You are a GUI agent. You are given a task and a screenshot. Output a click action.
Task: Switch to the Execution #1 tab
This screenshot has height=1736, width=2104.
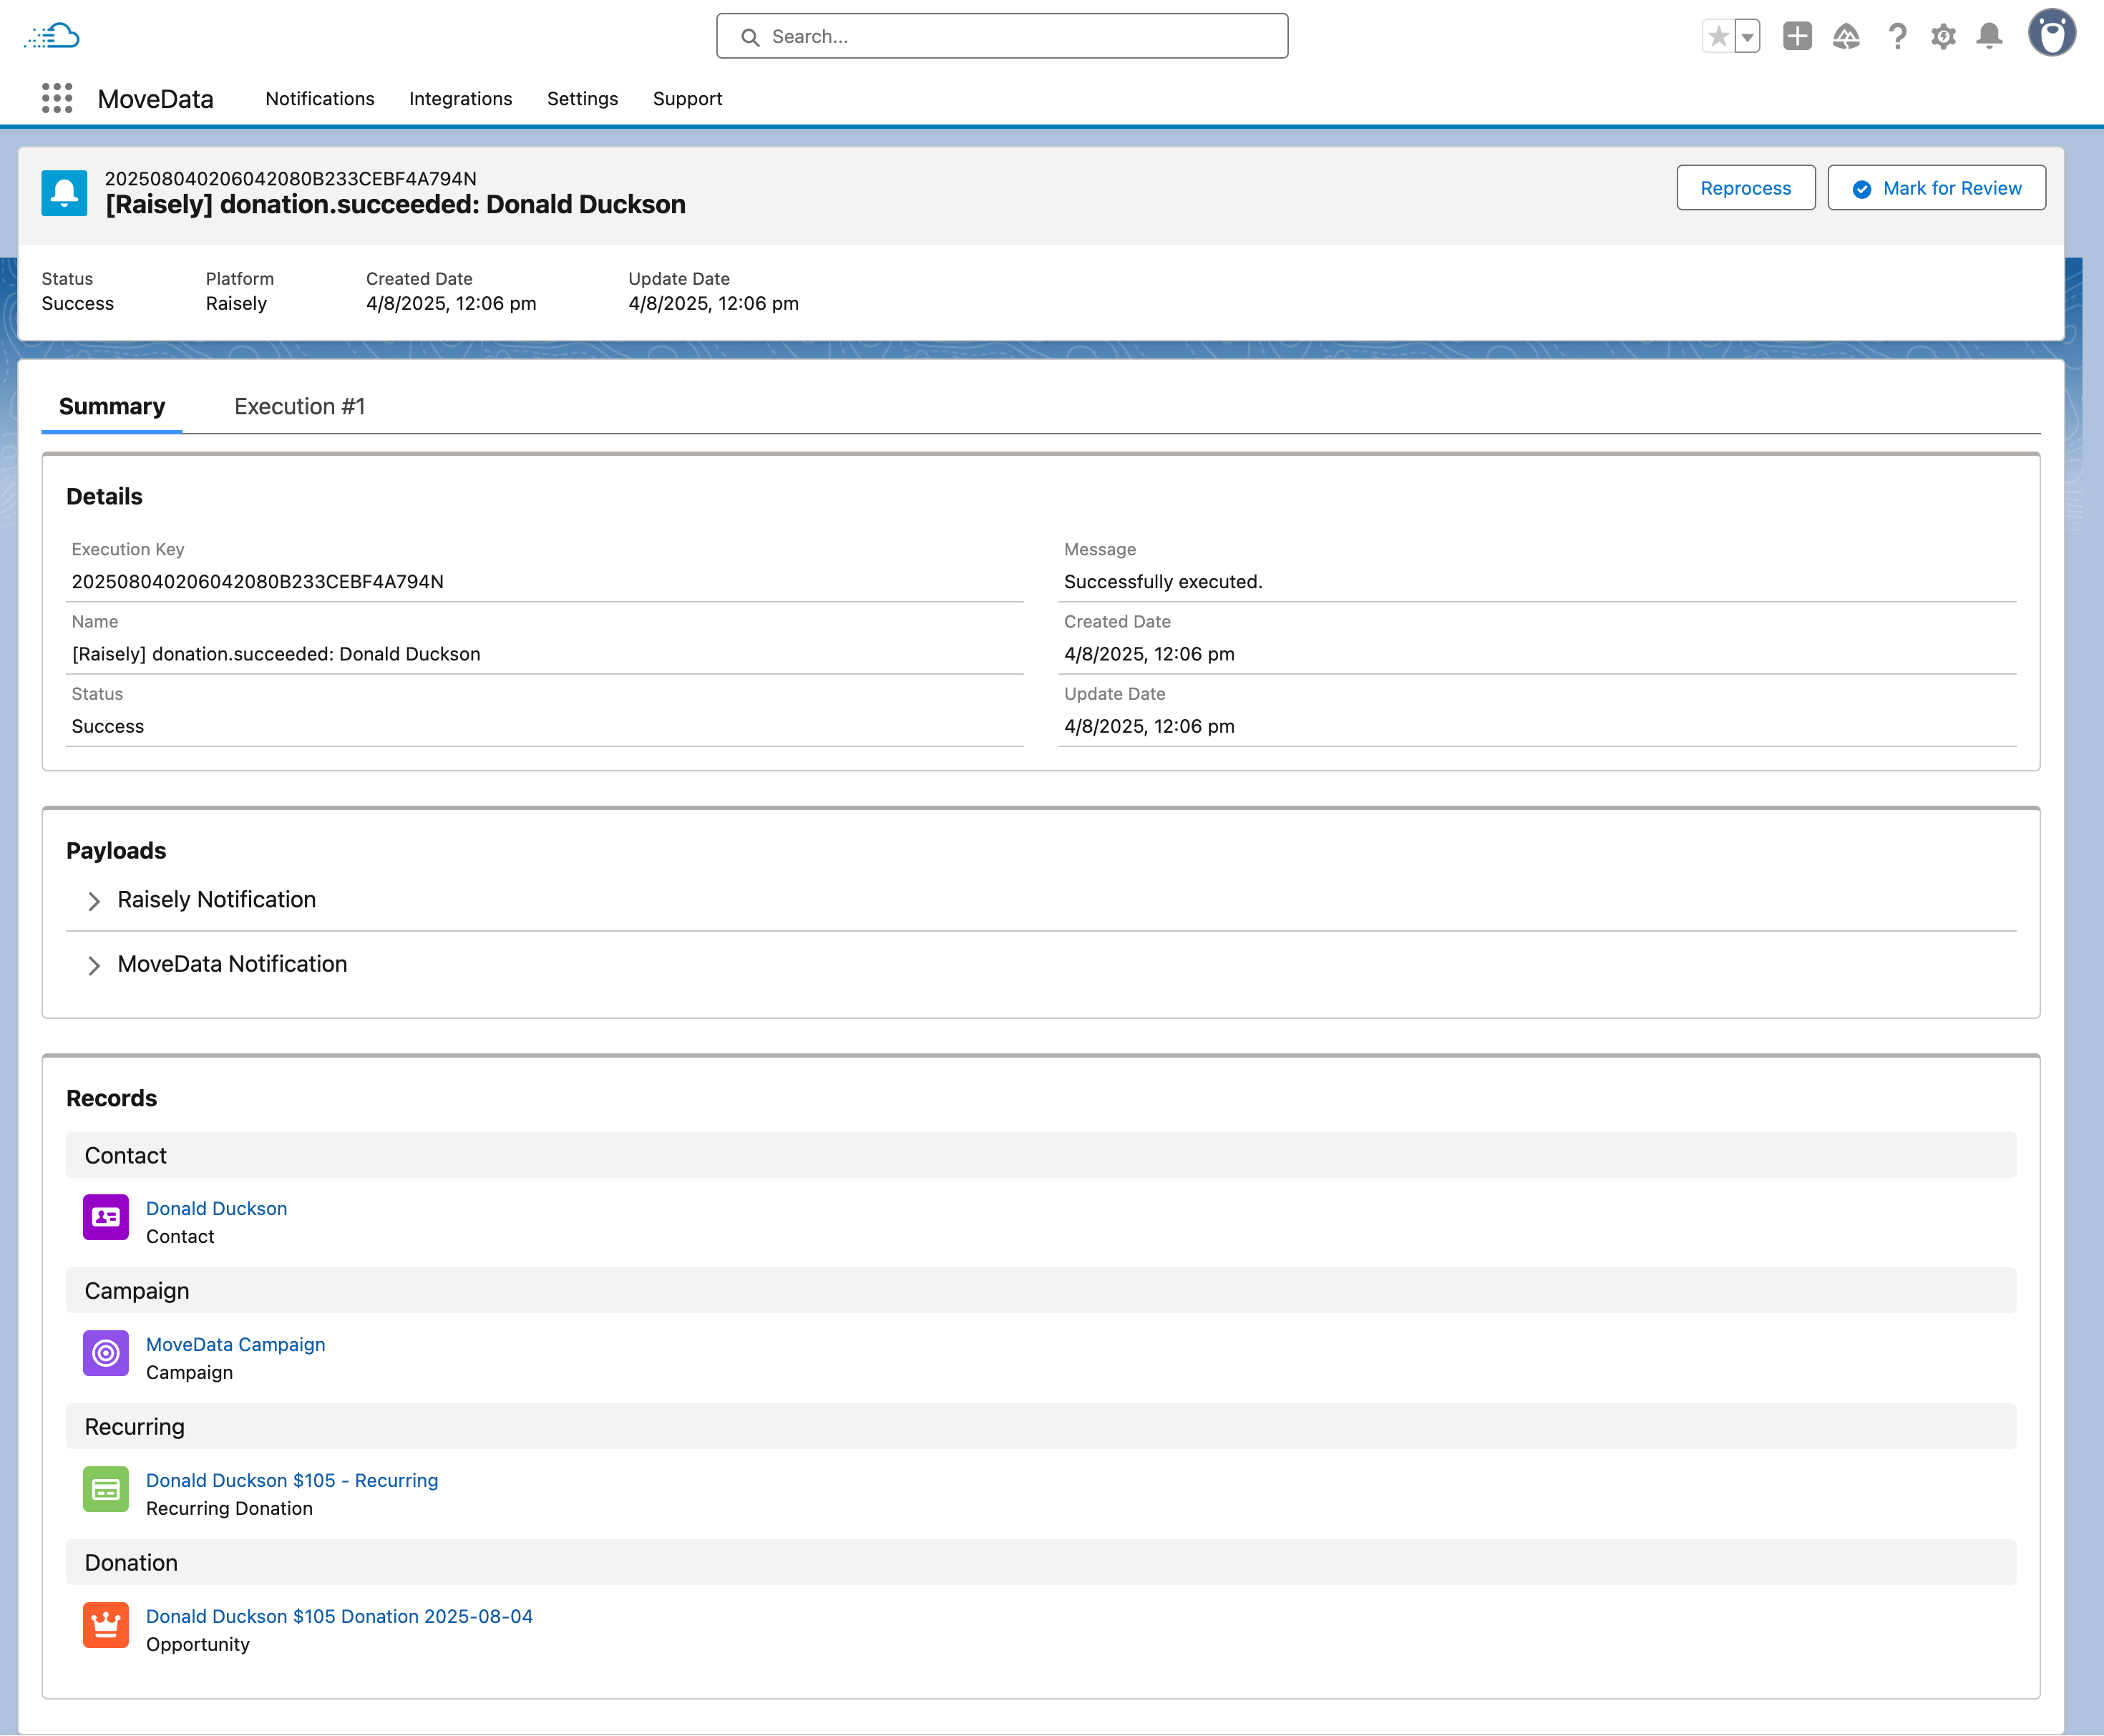pyautogui.click(x=299, y=406)
